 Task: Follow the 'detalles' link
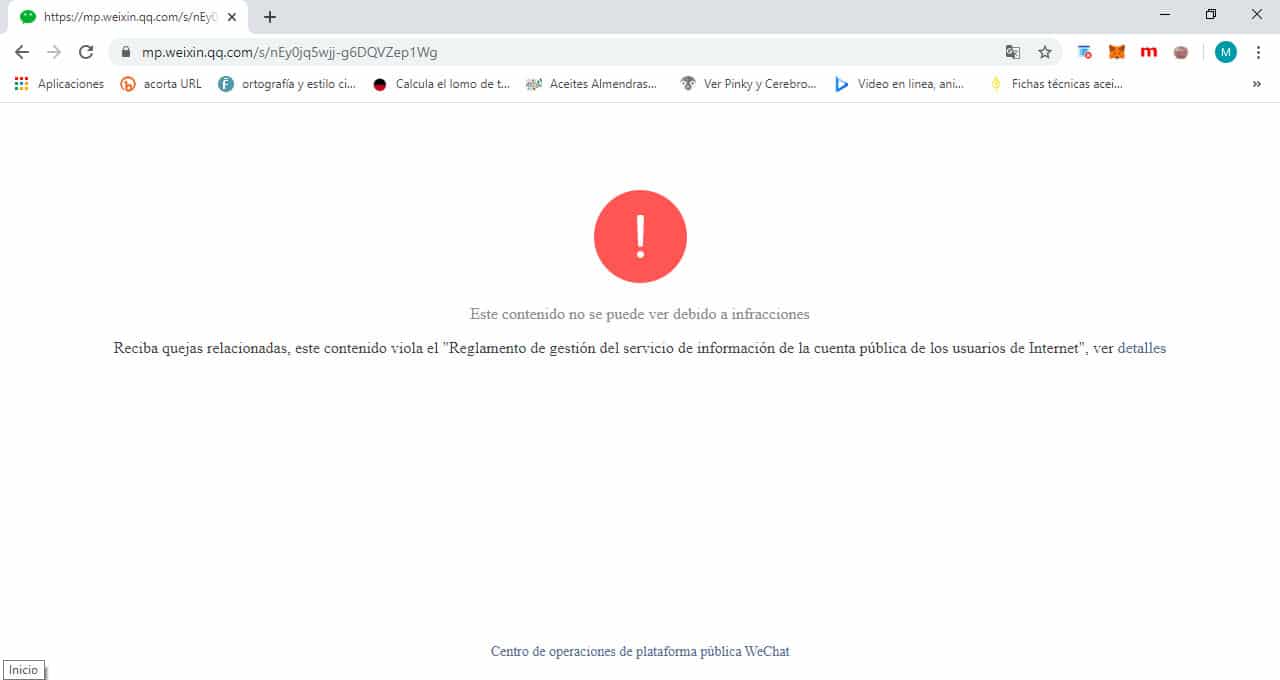1142,348
